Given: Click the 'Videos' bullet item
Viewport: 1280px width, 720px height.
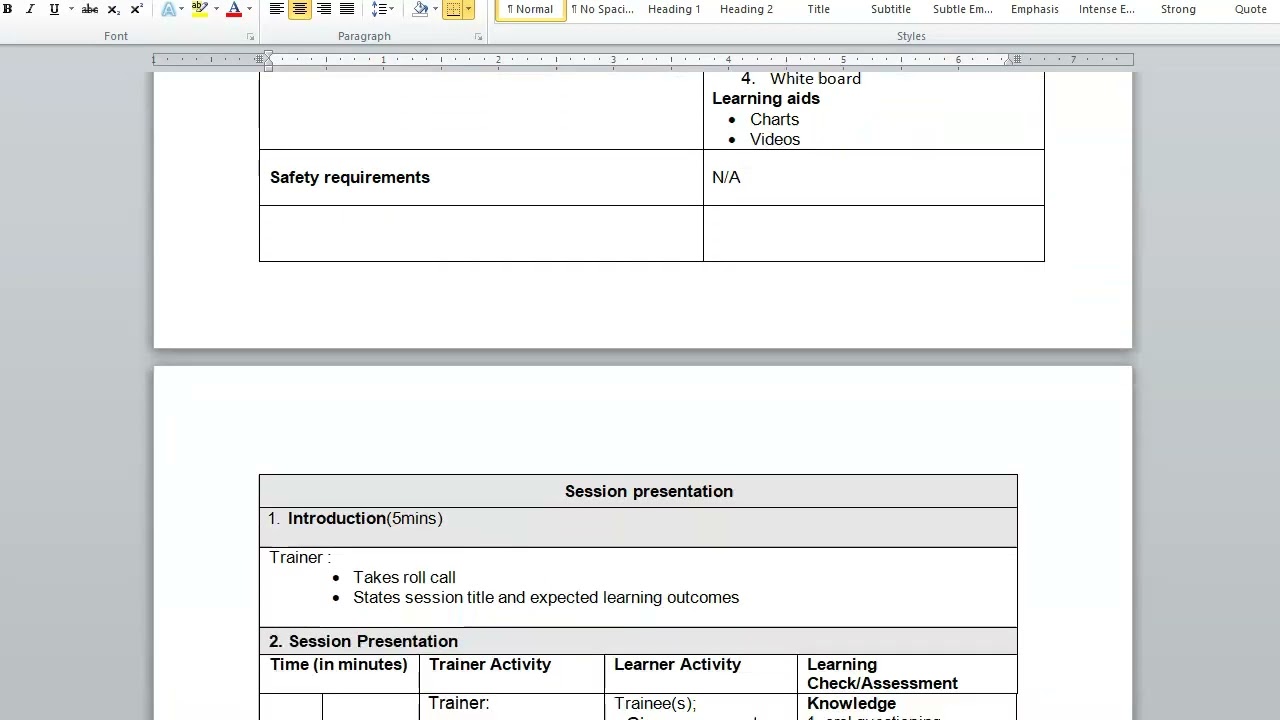Looking at the screenshot, I should click(x=775, y=139).
